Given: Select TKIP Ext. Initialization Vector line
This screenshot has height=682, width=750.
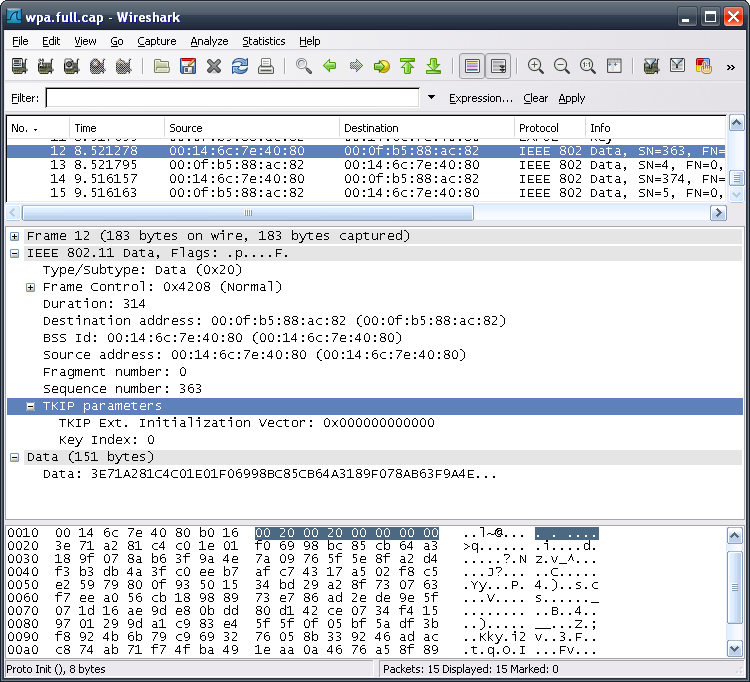Looking at the screenshot, I should pyautogui.click(x=246, y=423).
